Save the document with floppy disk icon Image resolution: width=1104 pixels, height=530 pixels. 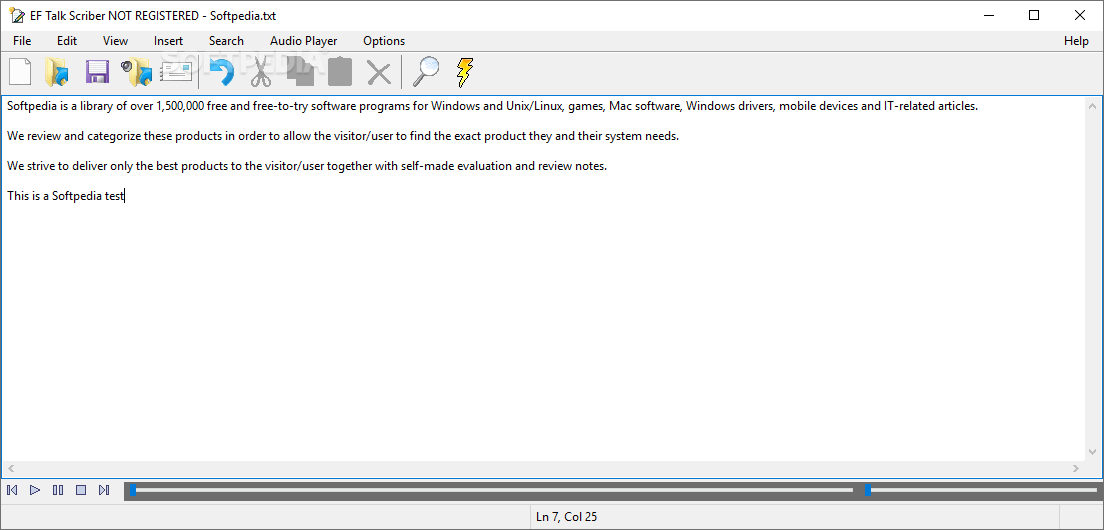(x=96, y=72)
